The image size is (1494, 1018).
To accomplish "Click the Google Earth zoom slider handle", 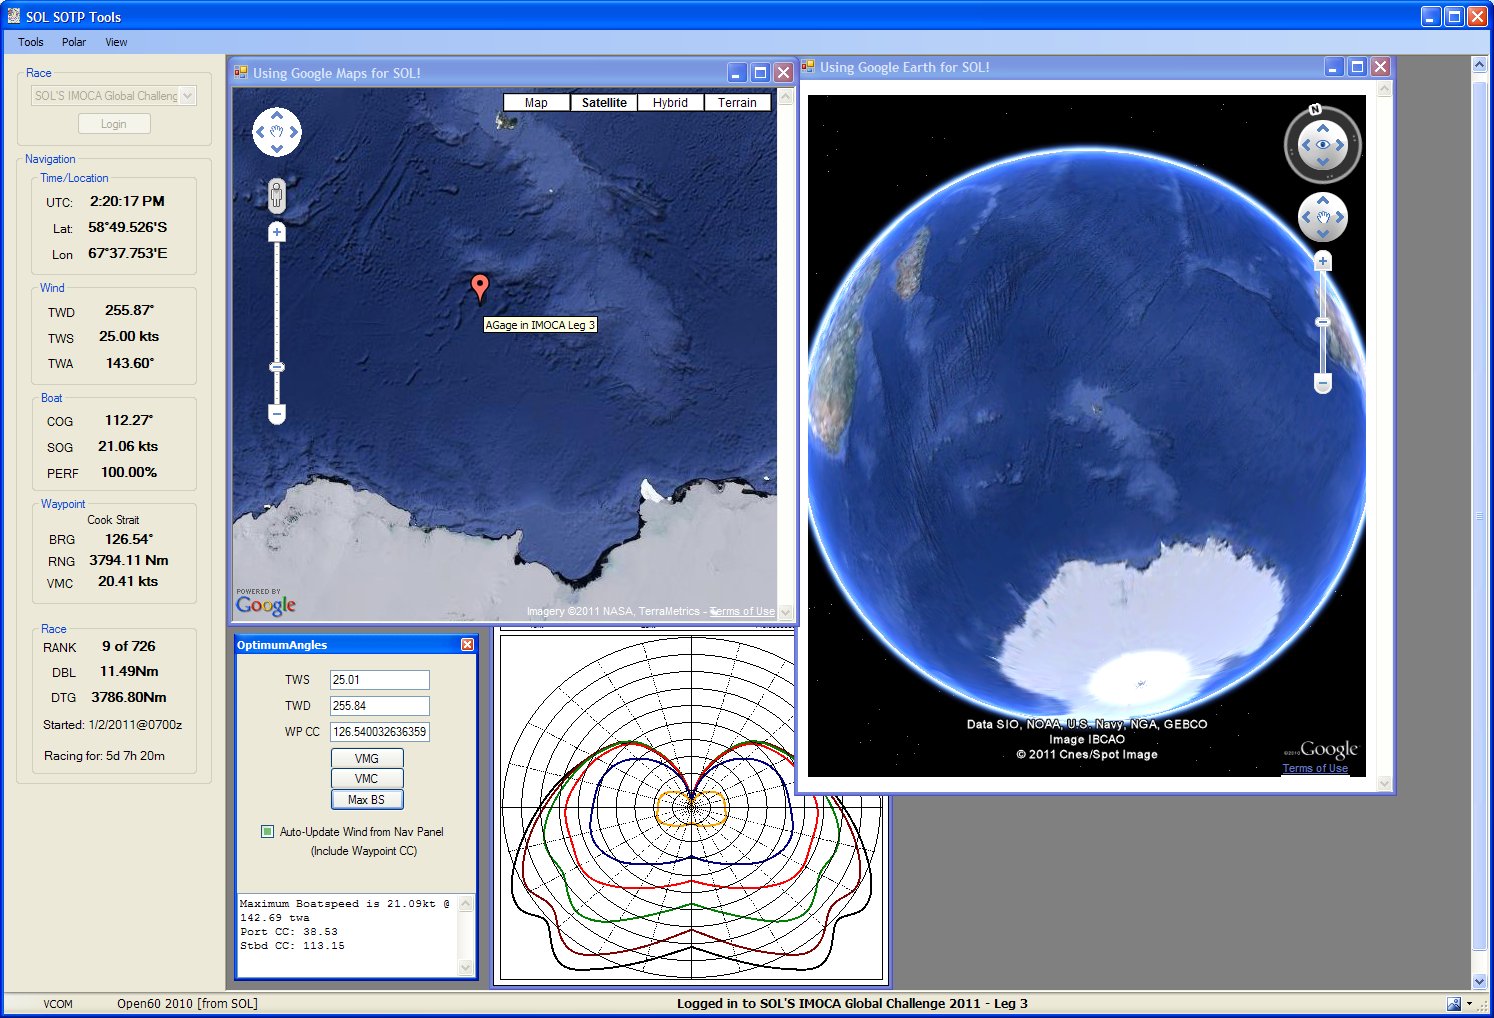I will 1322,322.
